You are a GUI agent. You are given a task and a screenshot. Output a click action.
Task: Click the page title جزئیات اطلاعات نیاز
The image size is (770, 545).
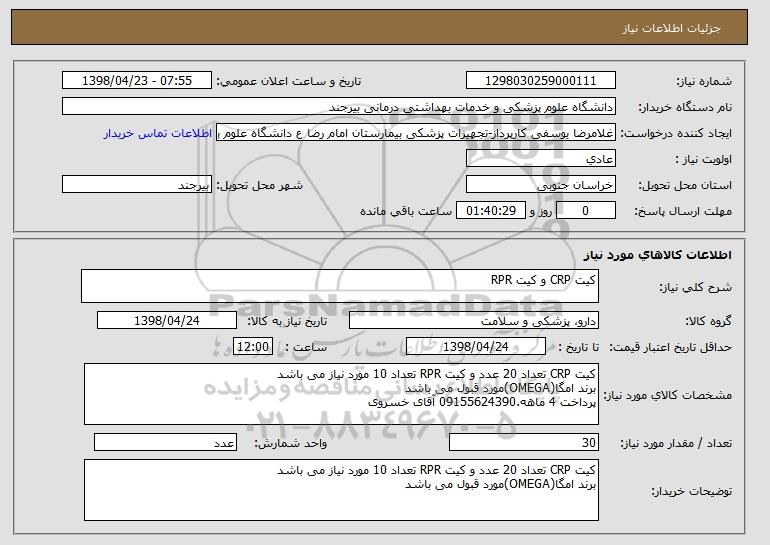(x=671, y=28)
